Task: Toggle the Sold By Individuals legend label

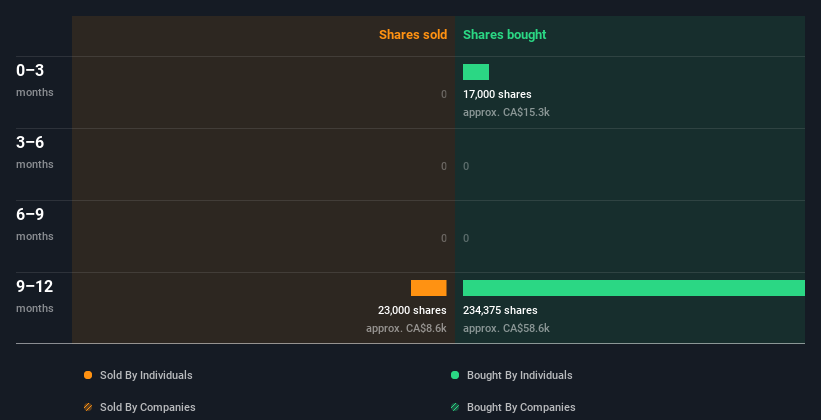Action: [146, 375]
